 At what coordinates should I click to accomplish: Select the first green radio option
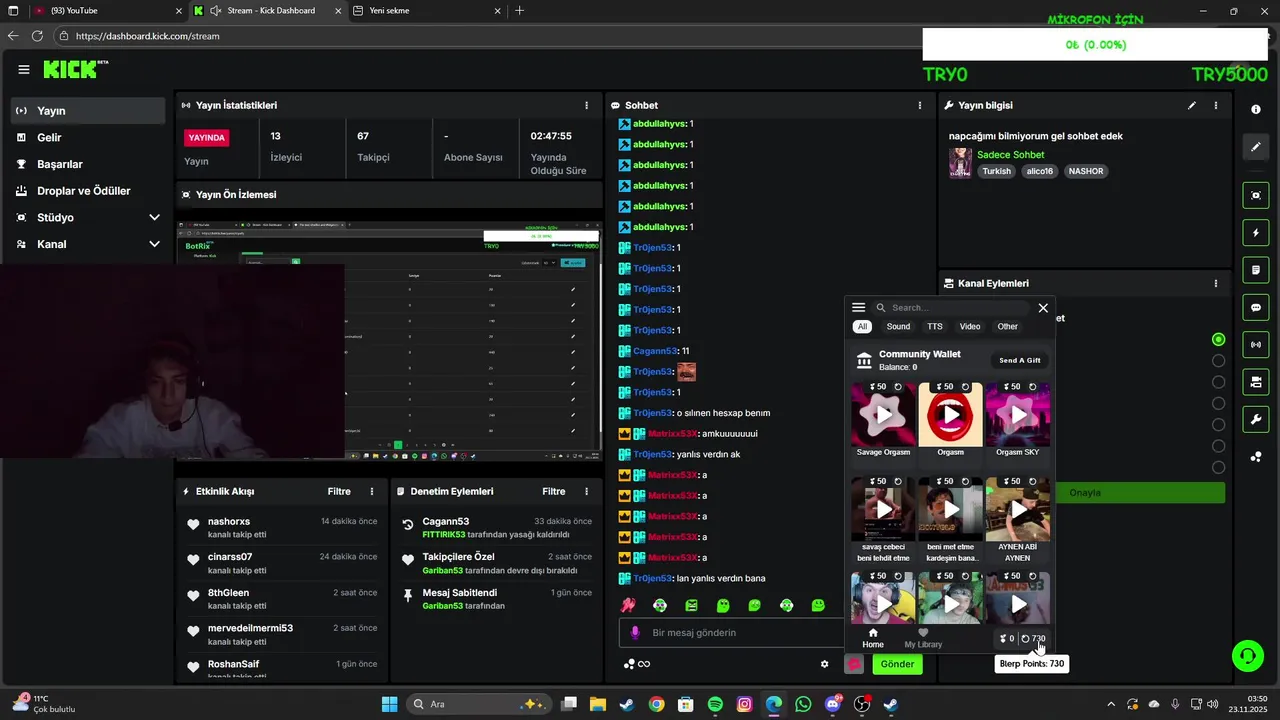(x=1218, y=340)
